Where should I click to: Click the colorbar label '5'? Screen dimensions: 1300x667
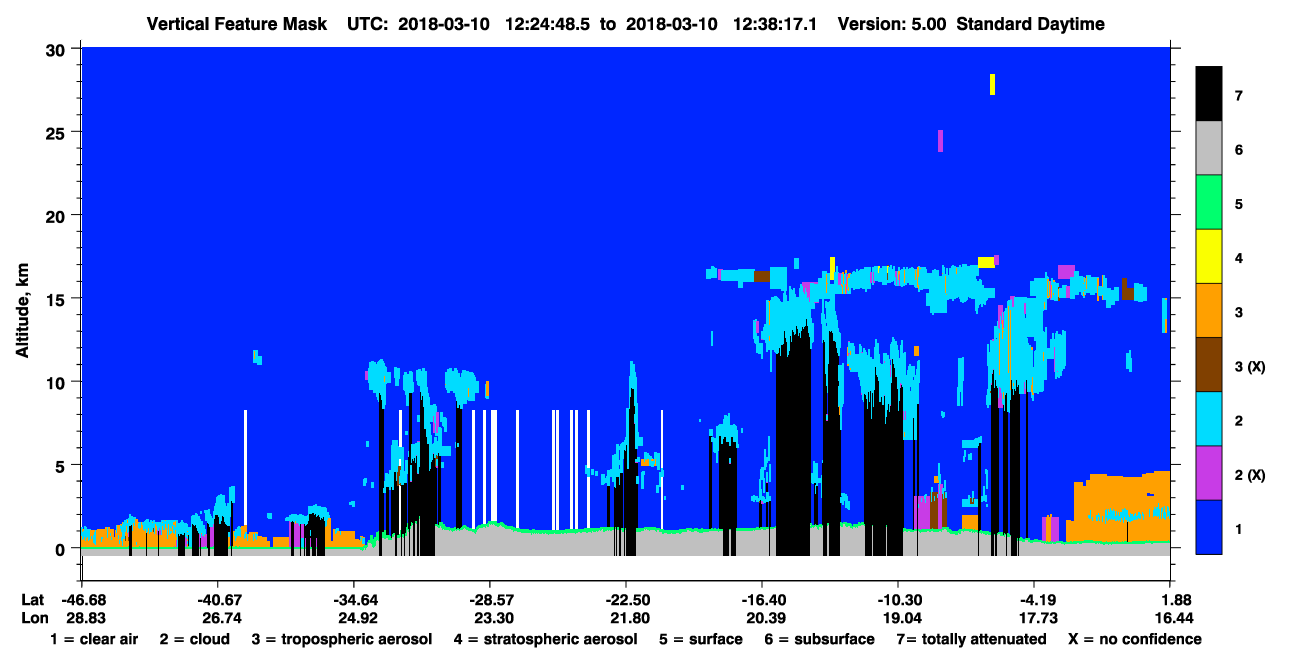pyautogui.click(x=1239, y=204)
